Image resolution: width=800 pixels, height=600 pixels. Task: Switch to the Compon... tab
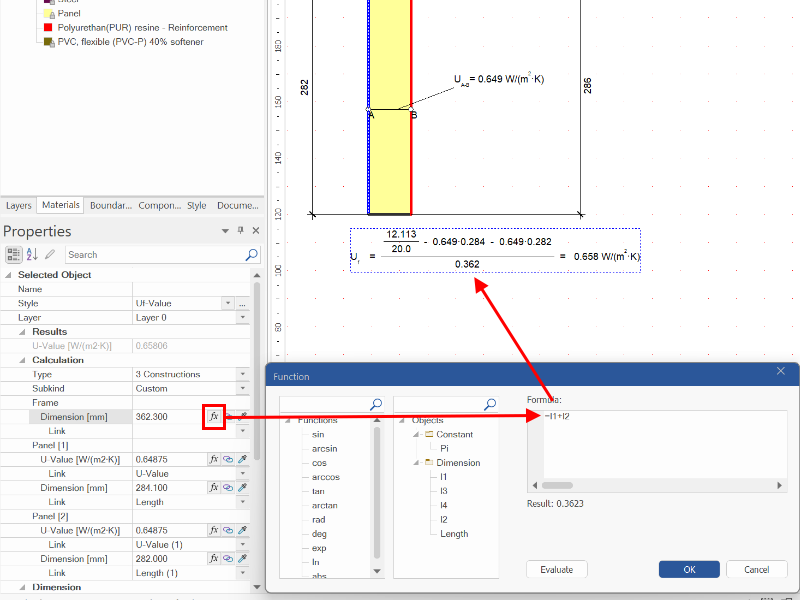point(160,206)
